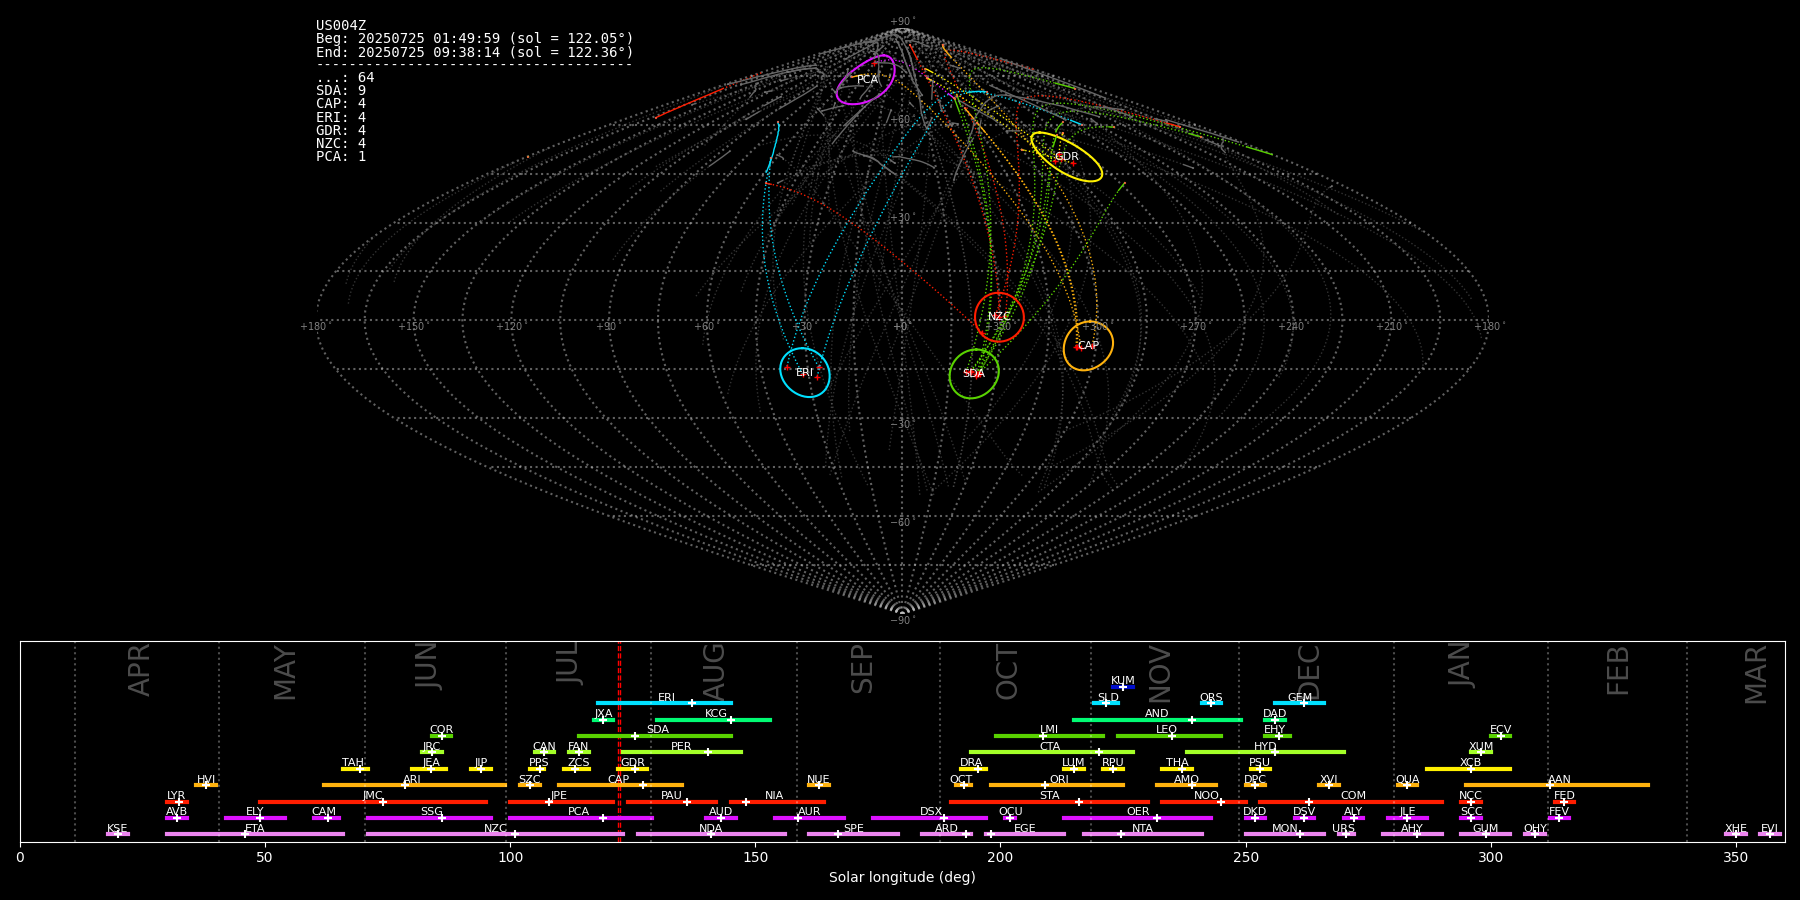
Task: Click the NZC activity bar in timeline
Action: point(495,834)
